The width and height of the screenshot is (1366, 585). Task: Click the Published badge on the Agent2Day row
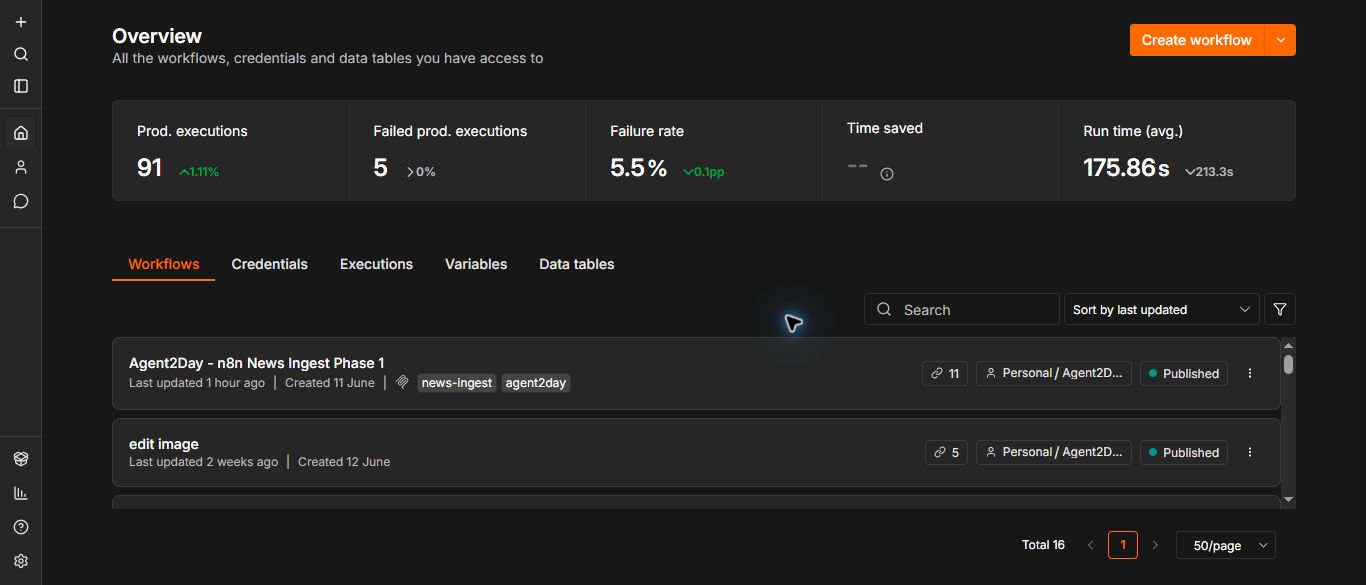tap(1184, 373)
